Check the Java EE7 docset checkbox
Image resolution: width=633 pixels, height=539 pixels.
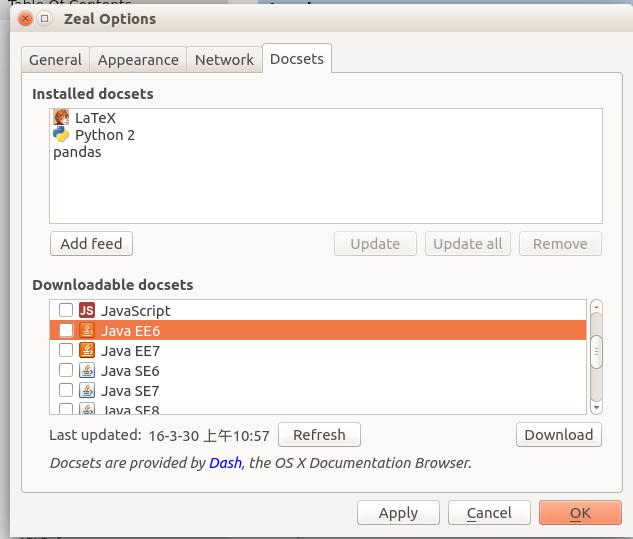pos(66,350)
